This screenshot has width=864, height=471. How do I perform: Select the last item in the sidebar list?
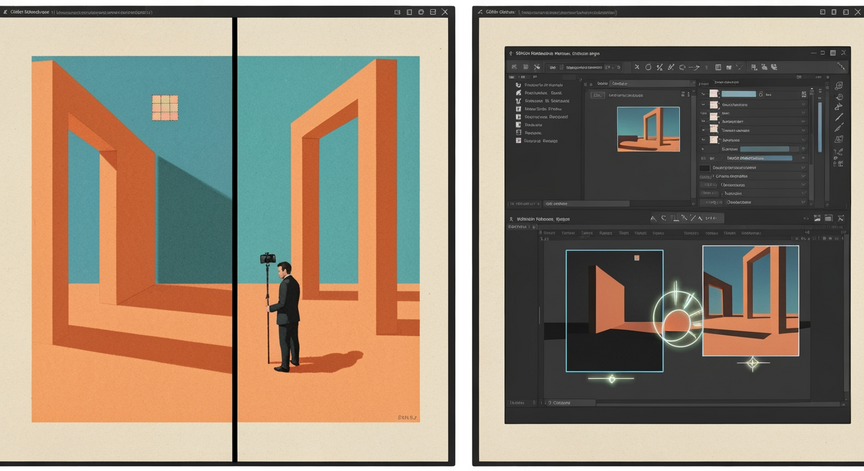(537, 141)
